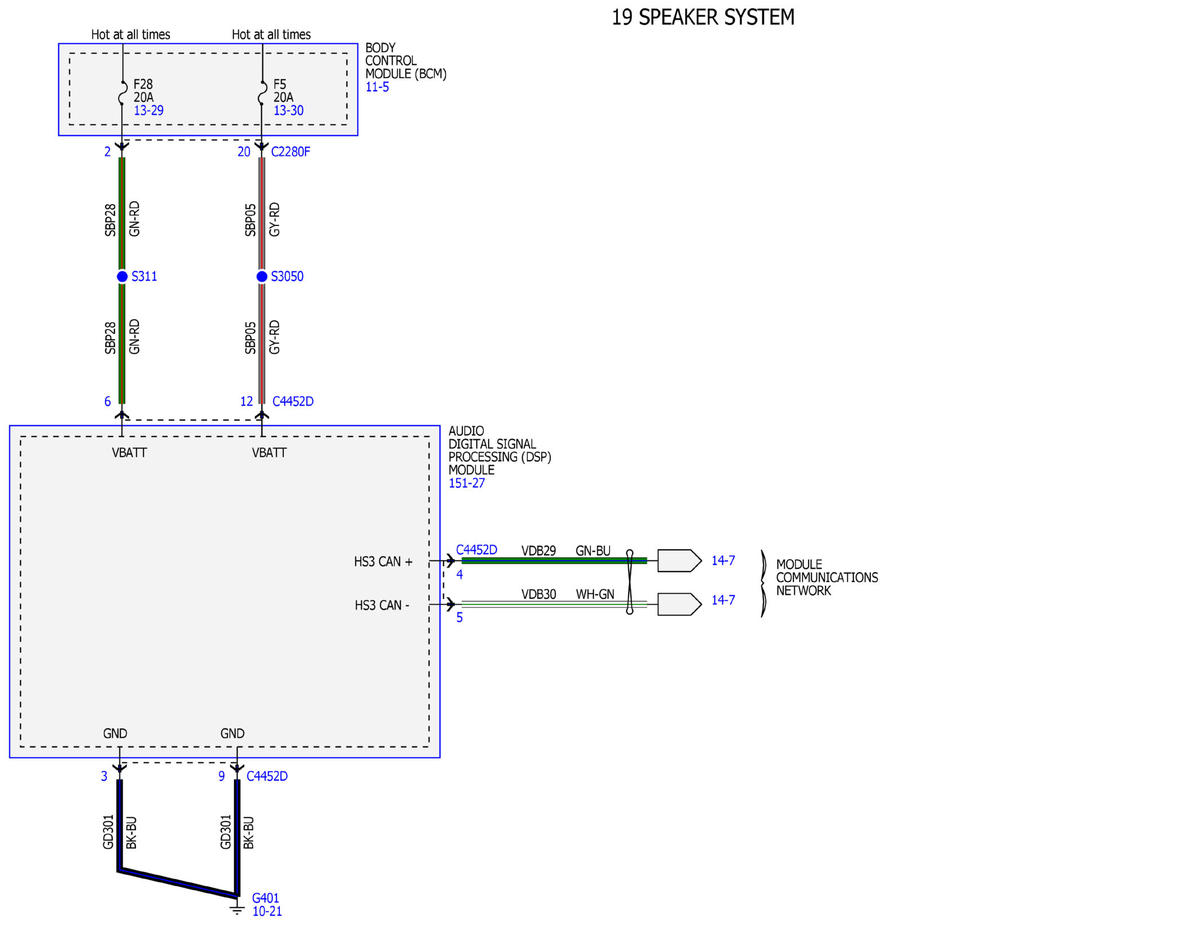Open the 10-21 ground reference link

click(267, 911)
